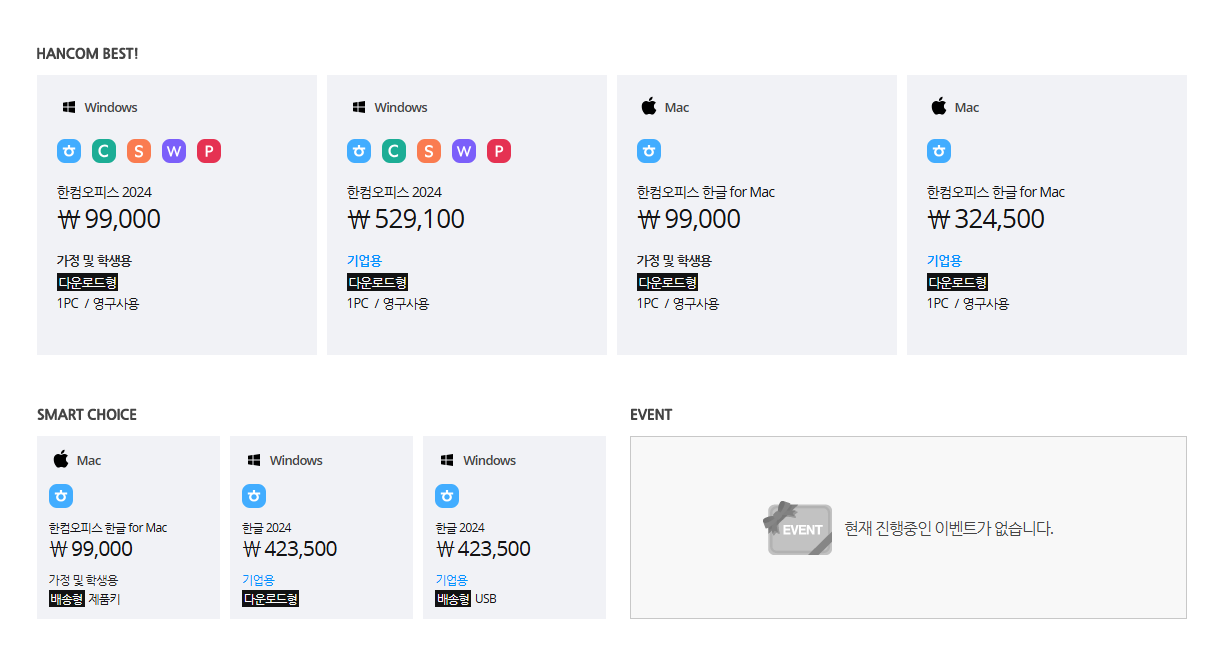Click the green C Cell icon in the ₩529,100 card
The height and width of the screenshot is (654, 1220).
(394, 151)
